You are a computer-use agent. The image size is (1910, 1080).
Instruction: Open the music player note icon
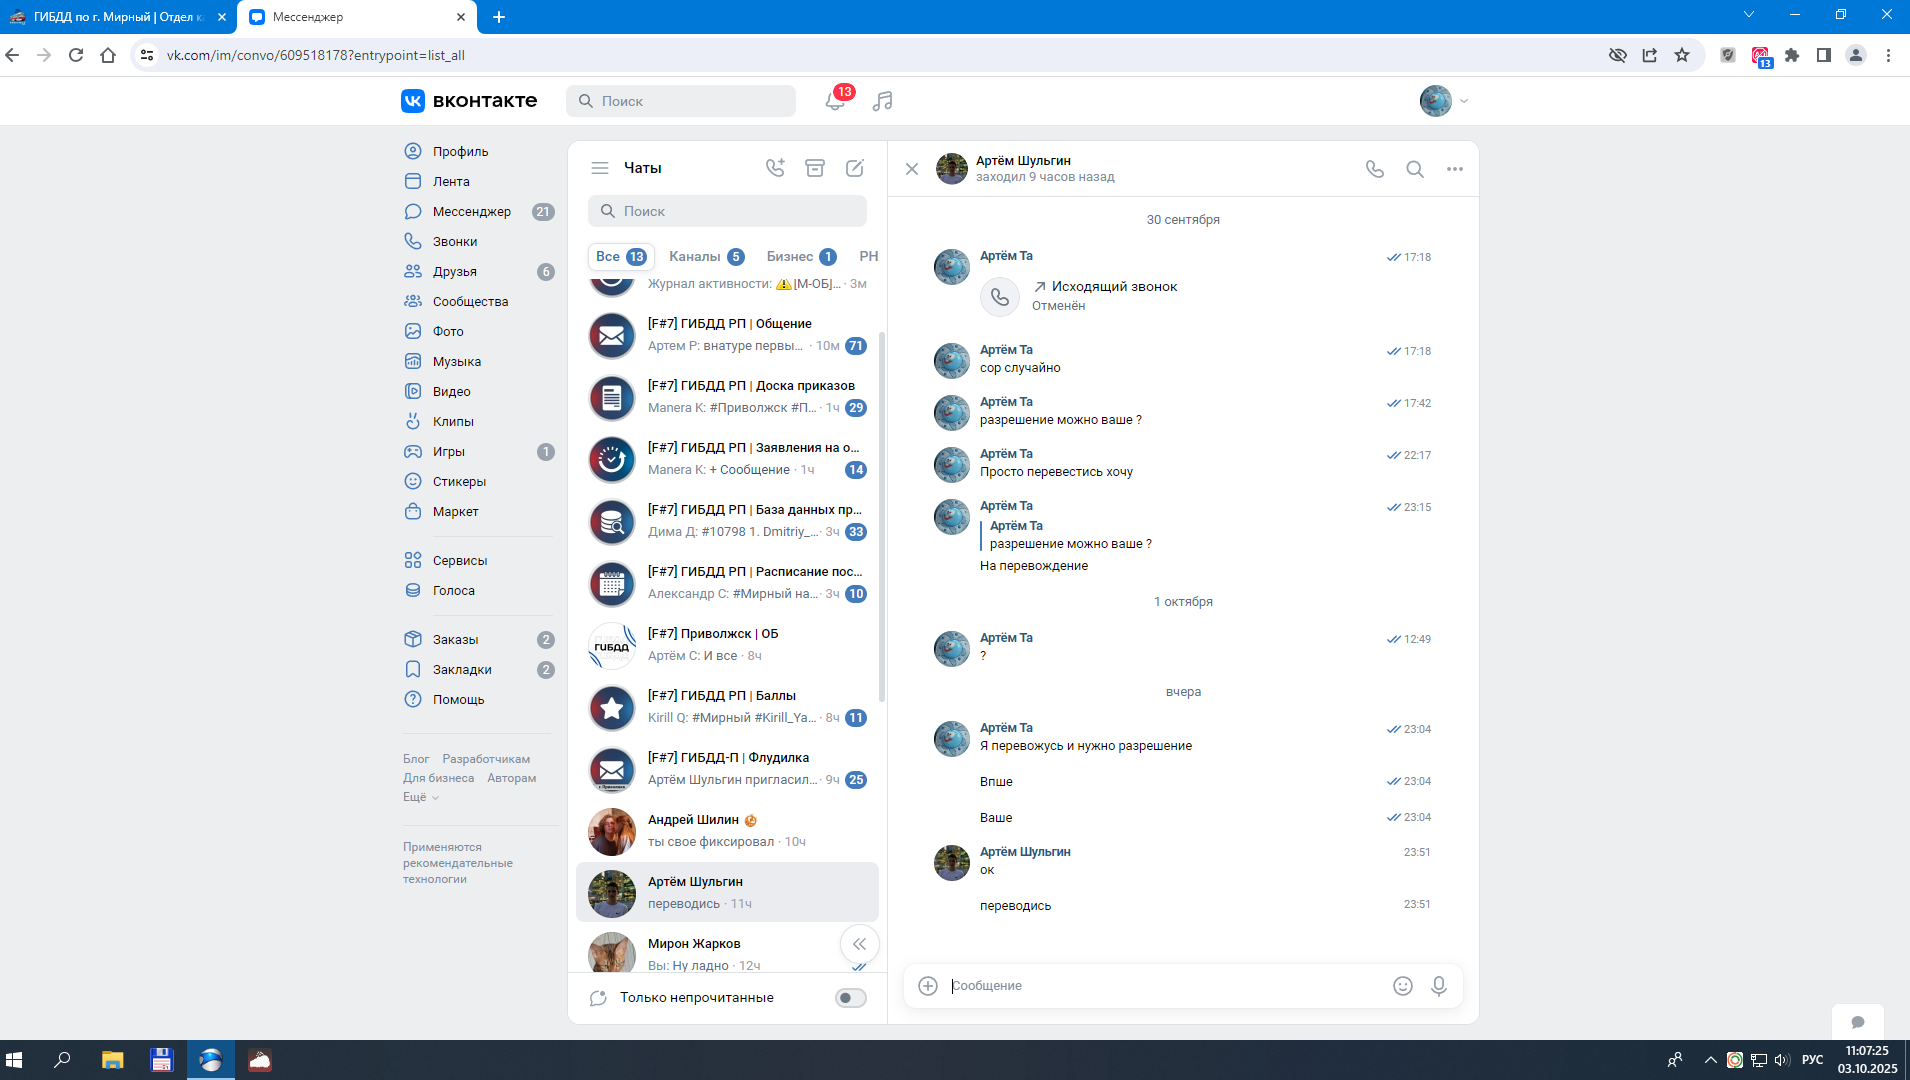(882, 101)
